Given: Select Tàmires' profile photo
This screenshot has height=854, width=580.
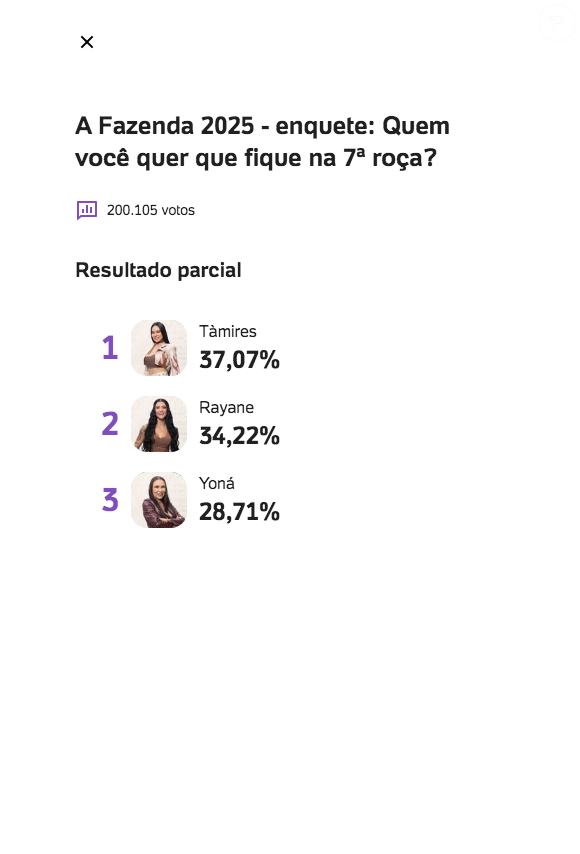Looking at the screenshot, I should coord(159,348).
